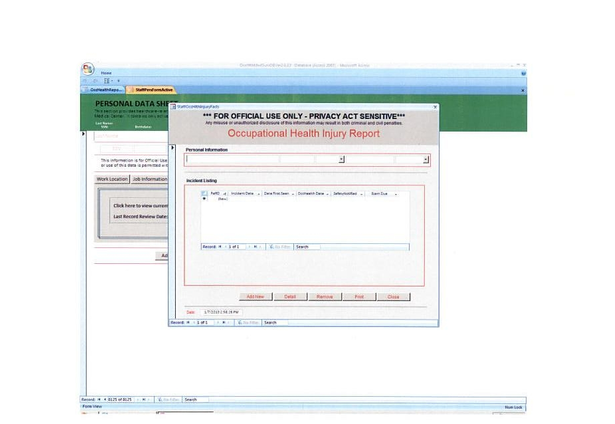Open SafetyNotified column dropdown
Image resolution: width=615 pixels, height=424 pixels.
point(361,194)
